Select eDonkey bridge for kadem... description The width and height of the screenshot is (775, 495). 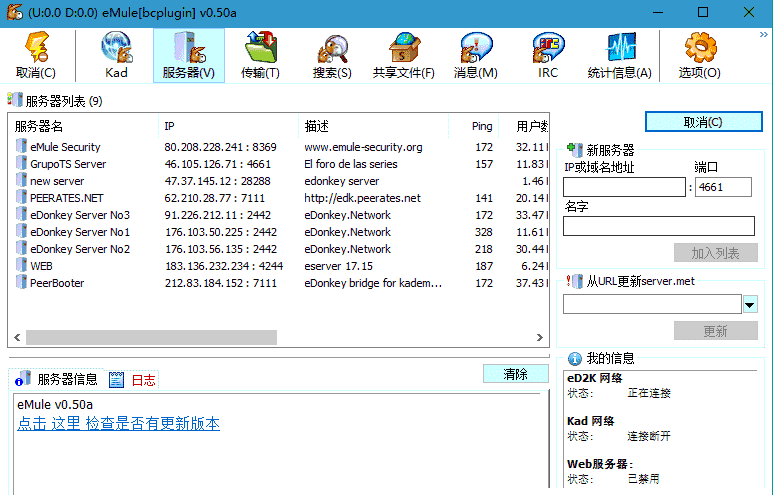click(373, 283)
